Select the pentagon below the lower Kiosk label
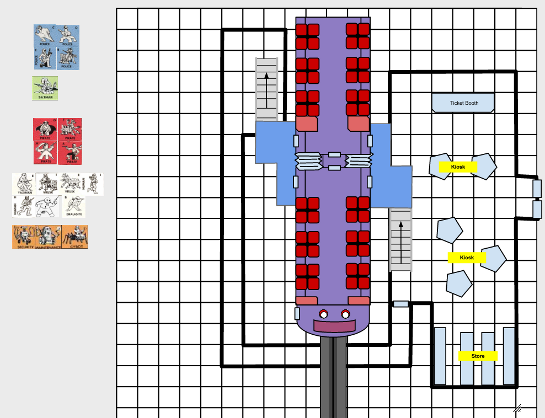Viewport: 545px width, 418px height. (459, 284)
